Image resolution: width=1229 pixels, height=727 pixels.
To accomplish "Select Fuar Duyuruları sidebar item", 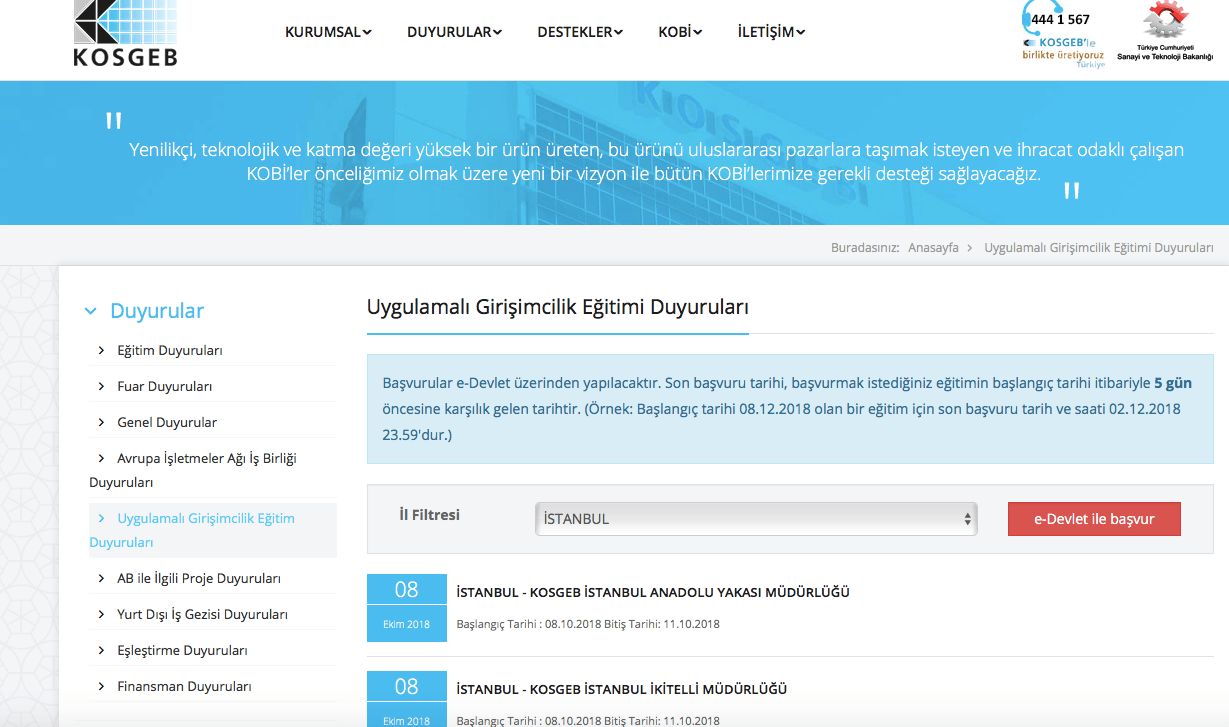I will tap(165, 386).
